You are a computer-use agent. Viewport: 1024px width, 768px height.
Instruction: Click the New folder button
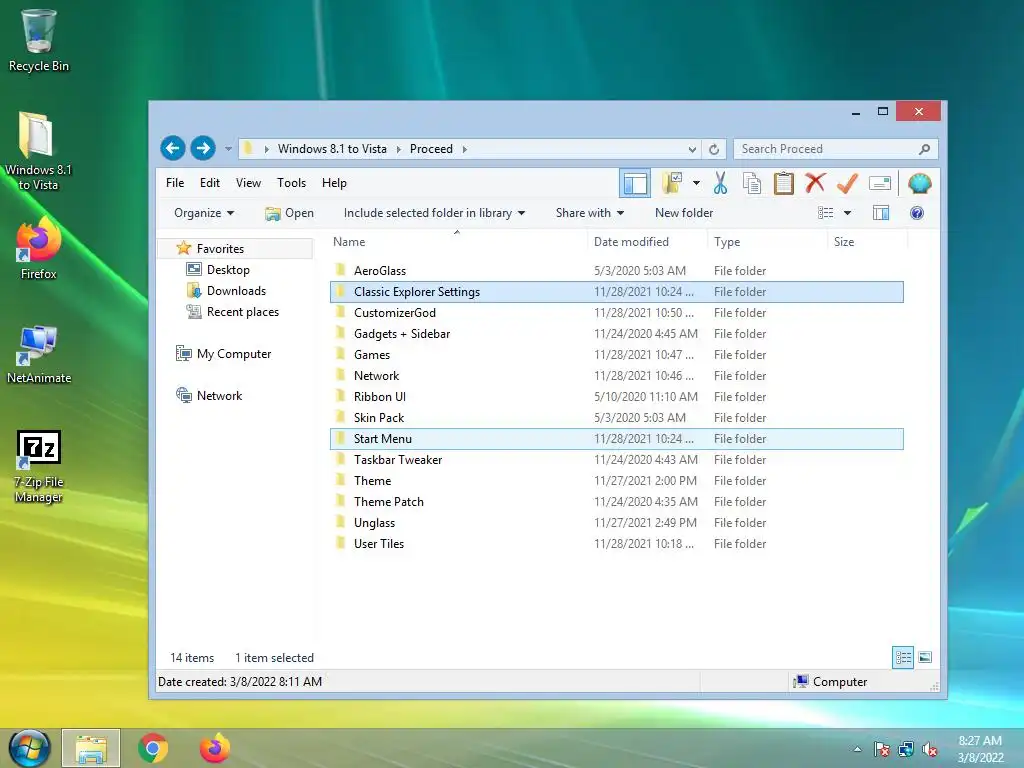pos(684,213)
